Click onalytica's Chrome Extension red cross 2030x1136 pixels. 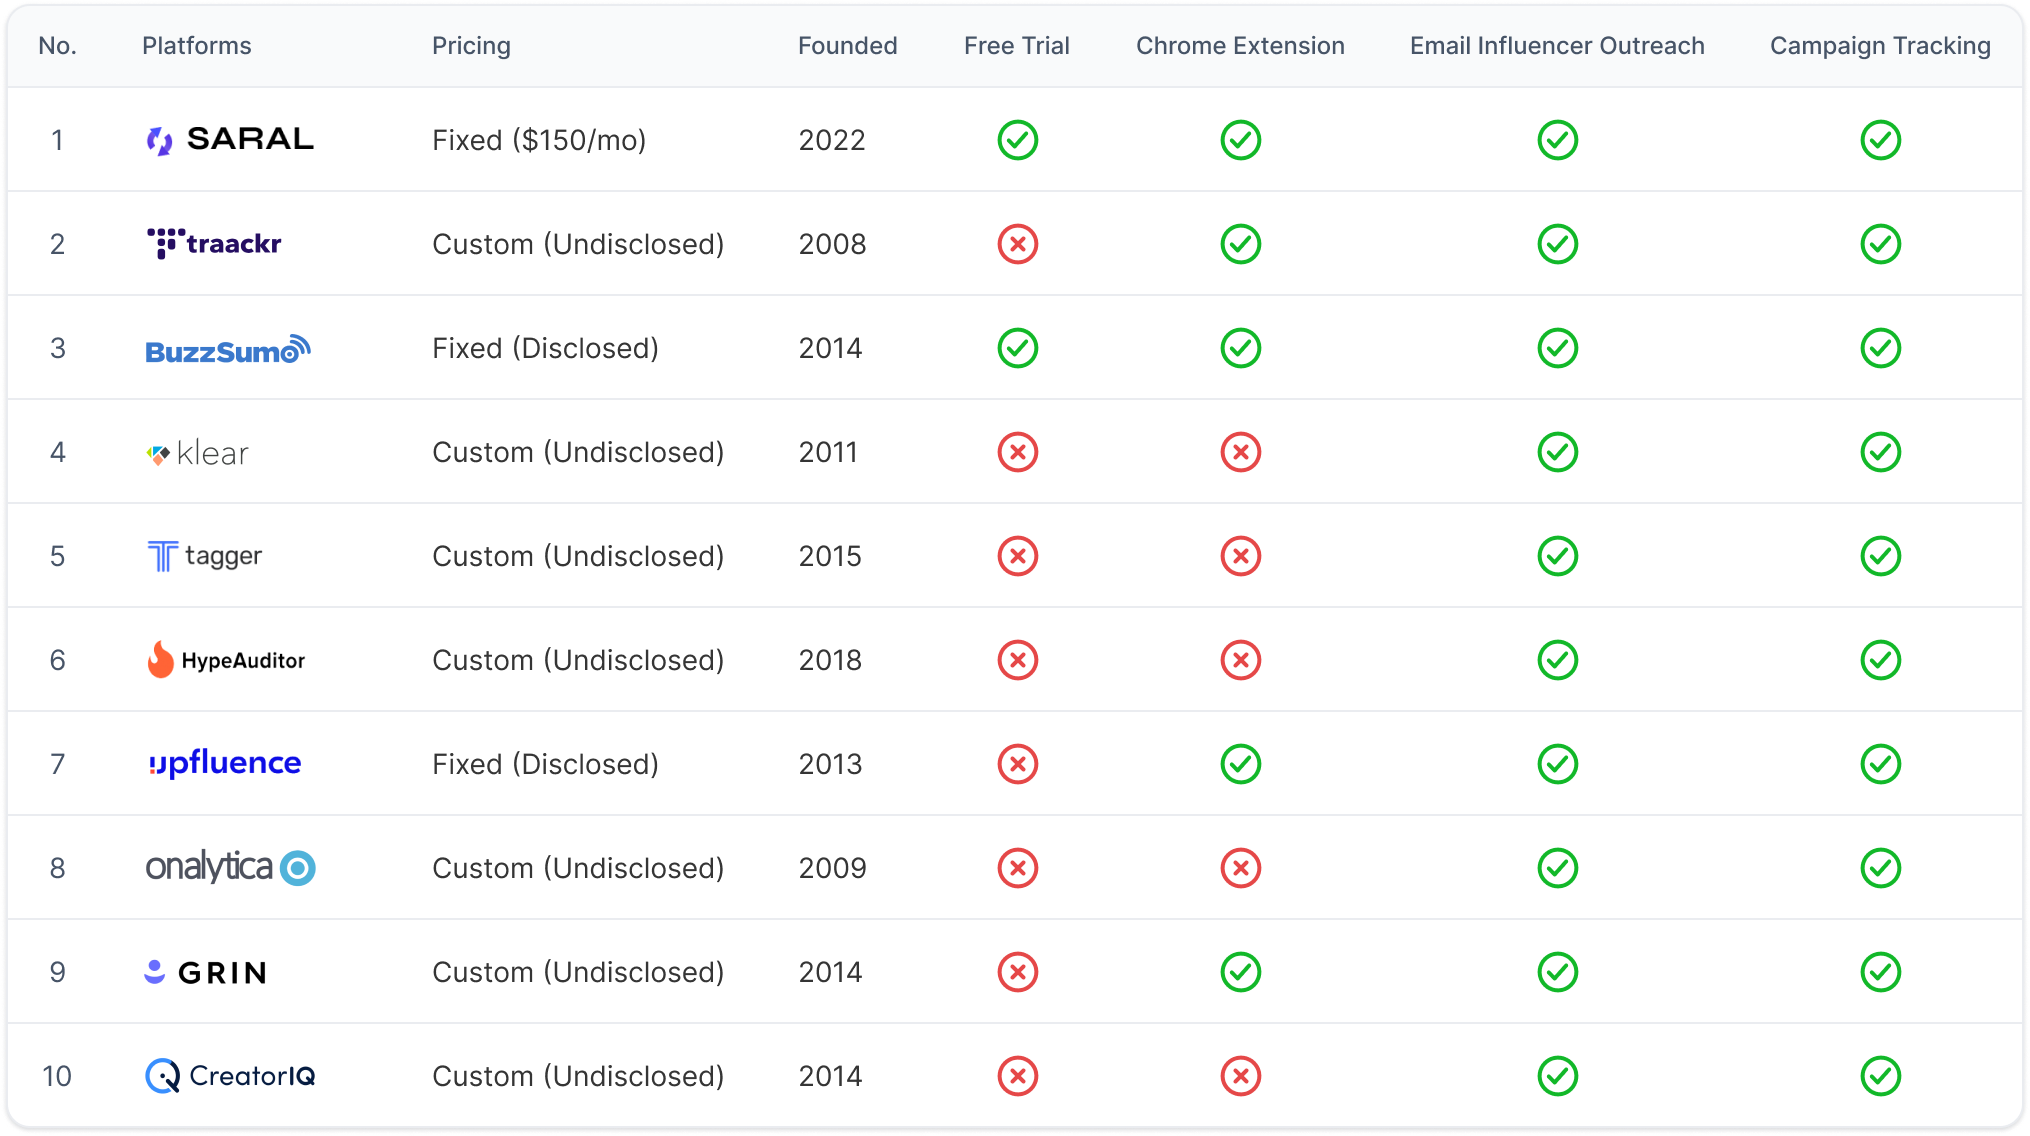pyautogui.click(x=1241, y=868)
